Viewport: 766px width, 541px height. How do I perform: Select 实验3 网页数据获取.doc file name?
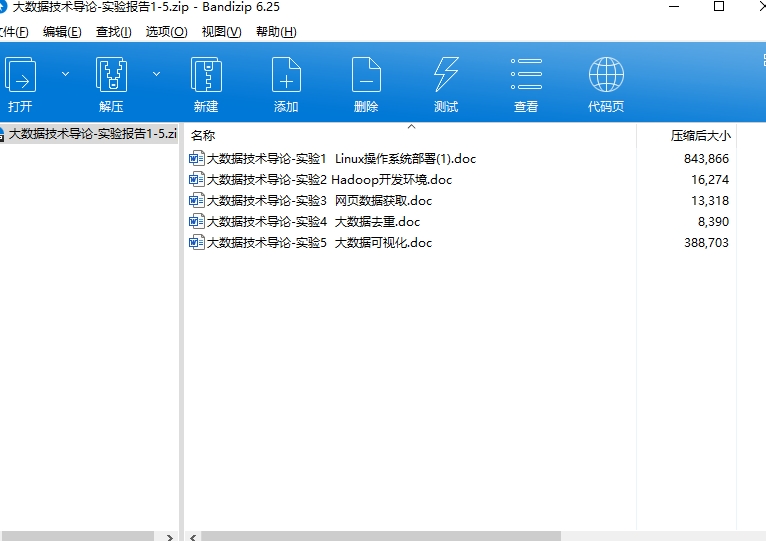(x=319, y=200)
